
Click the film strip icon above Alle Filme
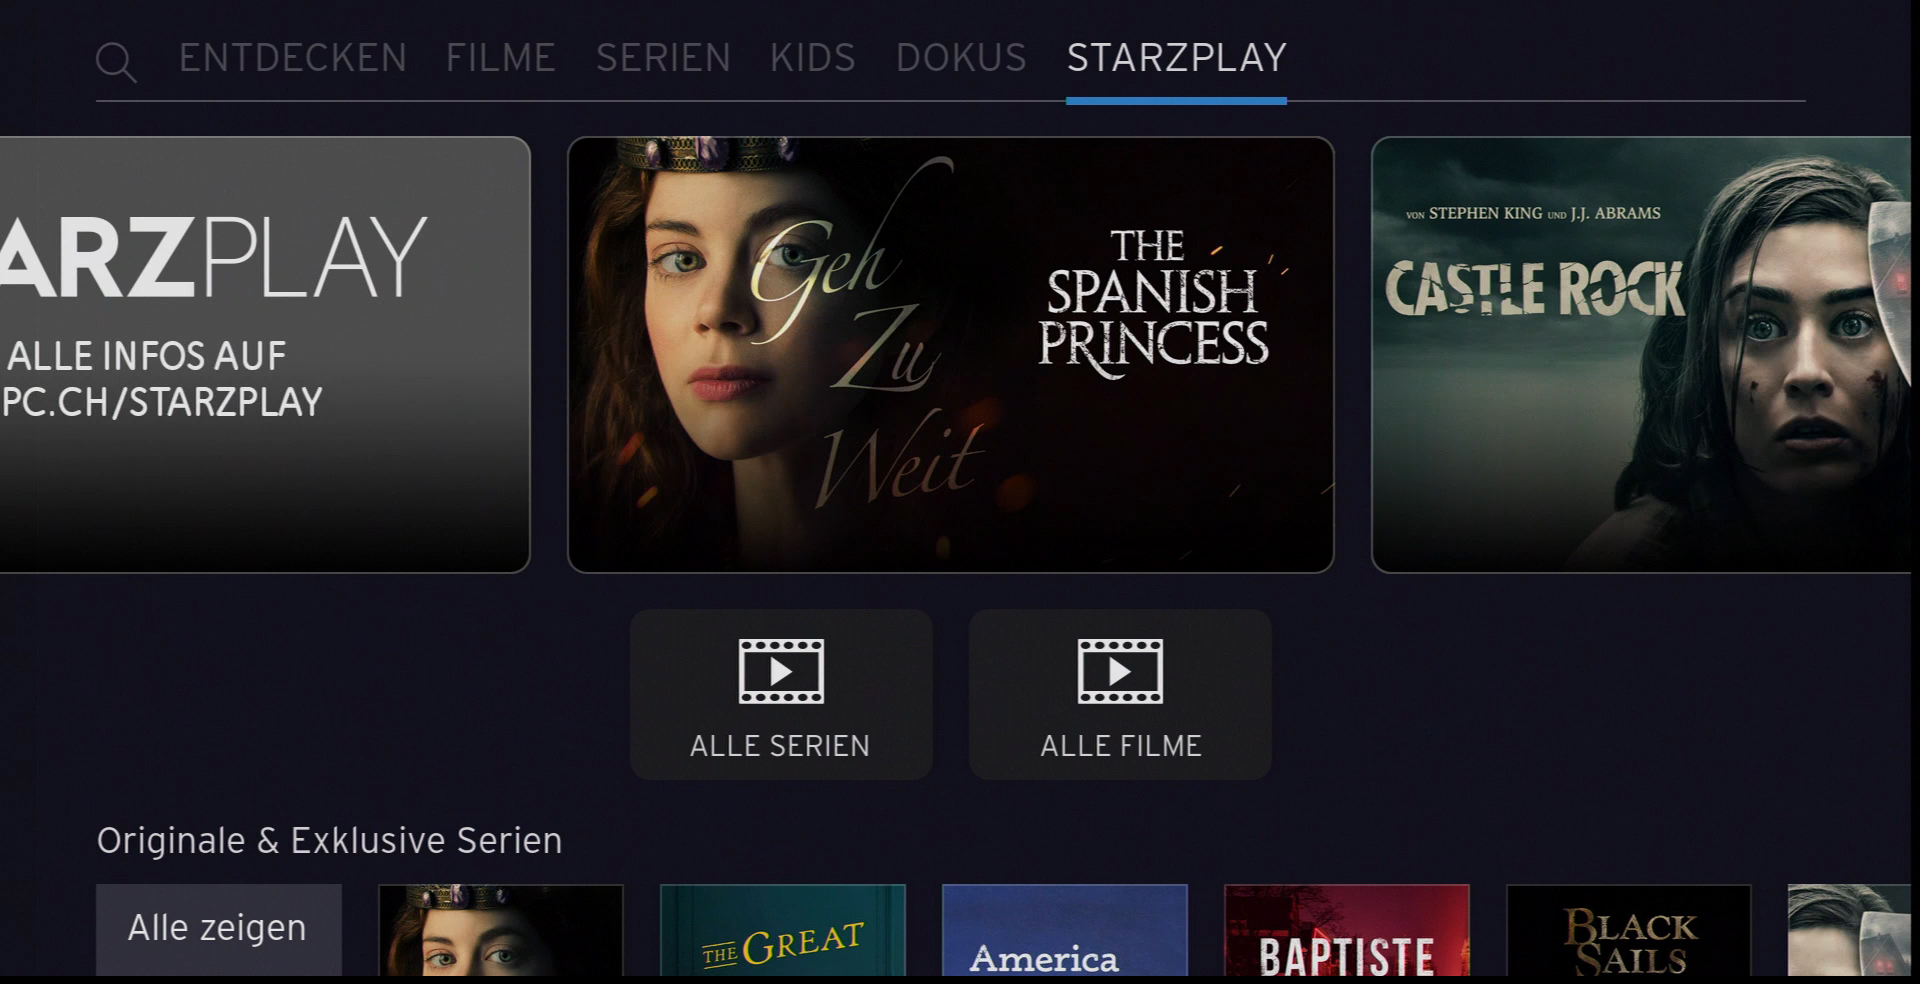point(1120,671)
